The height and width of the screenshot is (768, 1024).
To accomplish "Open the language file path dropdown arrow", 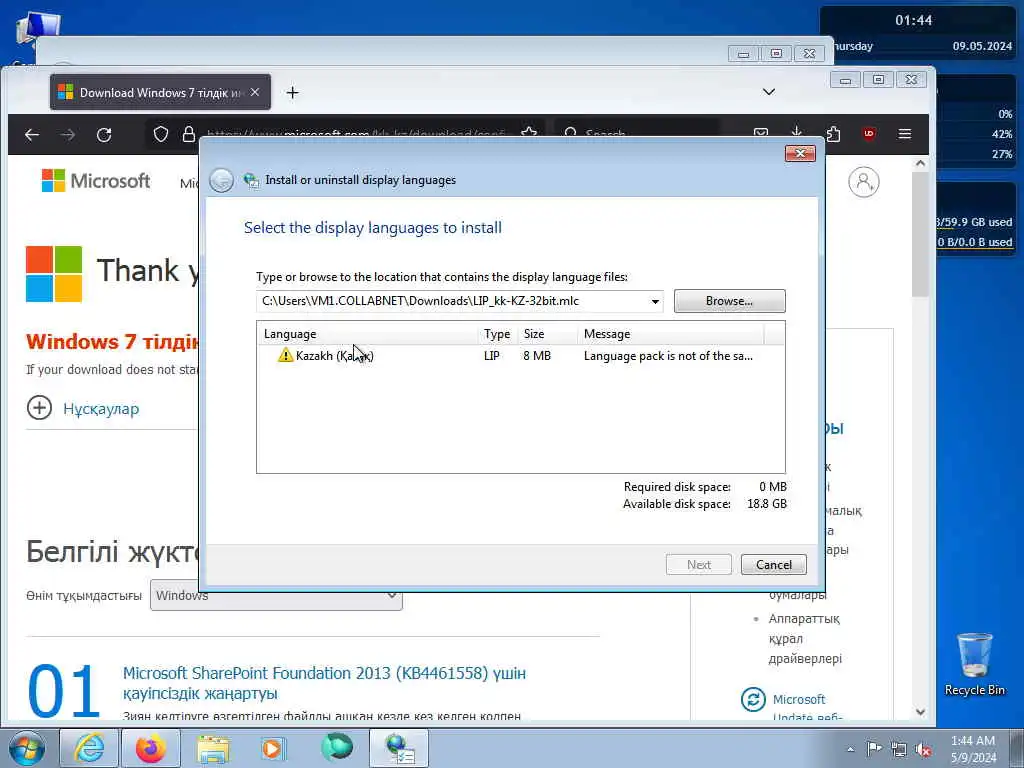I will point(654,302).
